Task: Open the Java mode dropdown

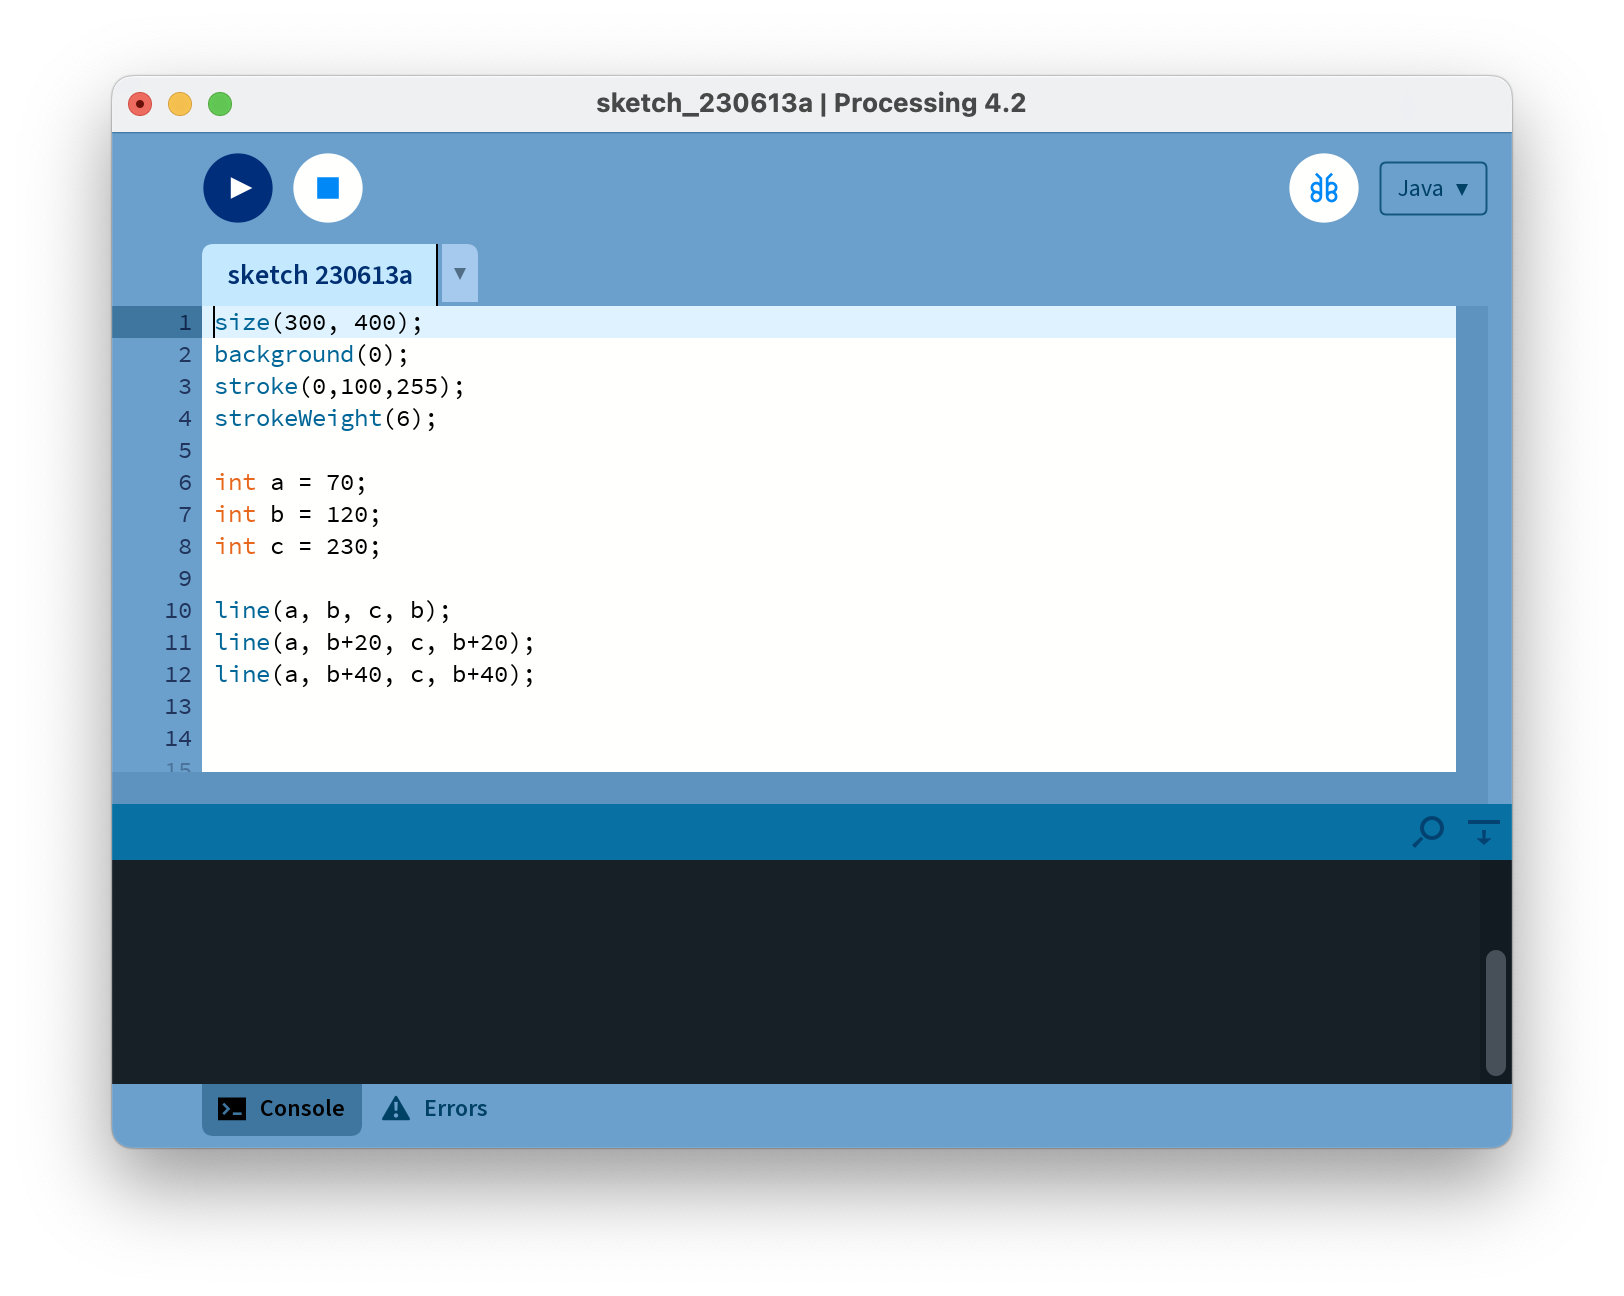Action: [x=1432, y=189]
